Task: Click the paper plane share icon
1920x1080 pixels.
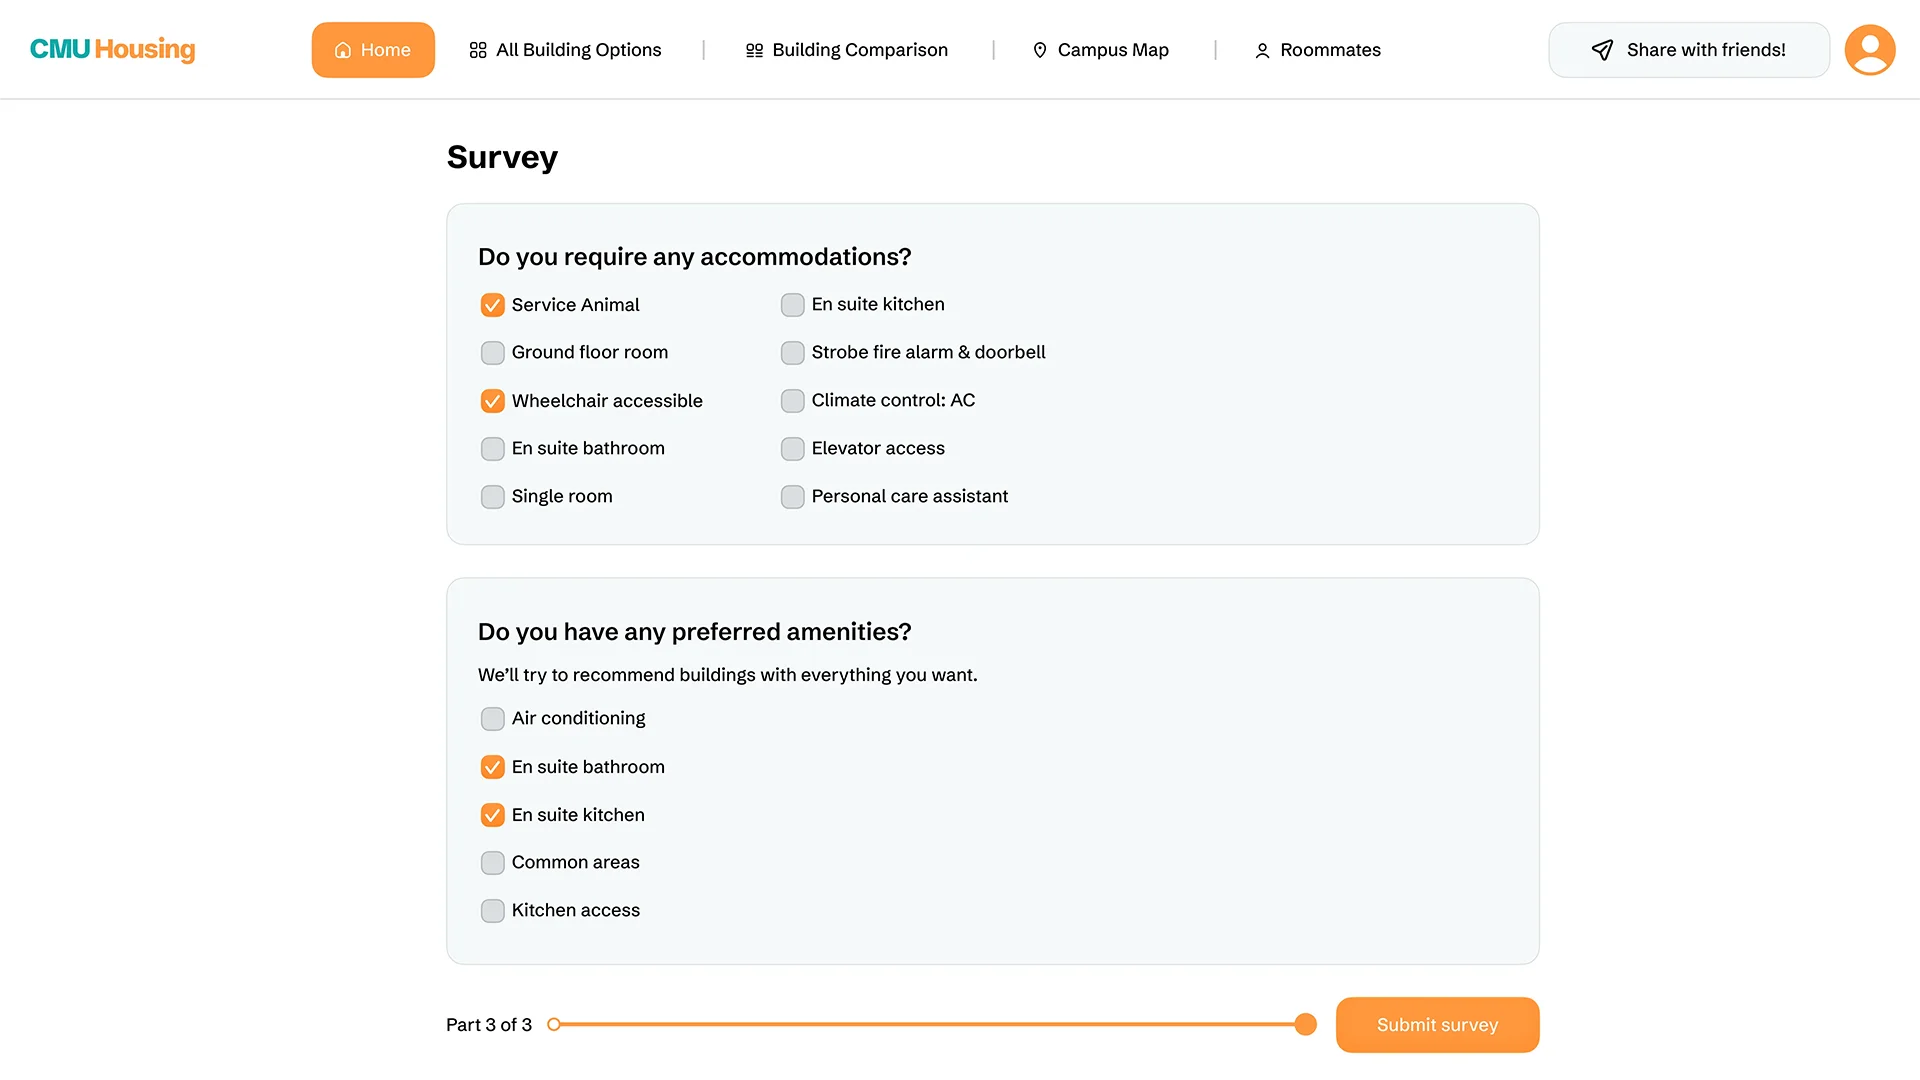Action: coord(1602,50)
